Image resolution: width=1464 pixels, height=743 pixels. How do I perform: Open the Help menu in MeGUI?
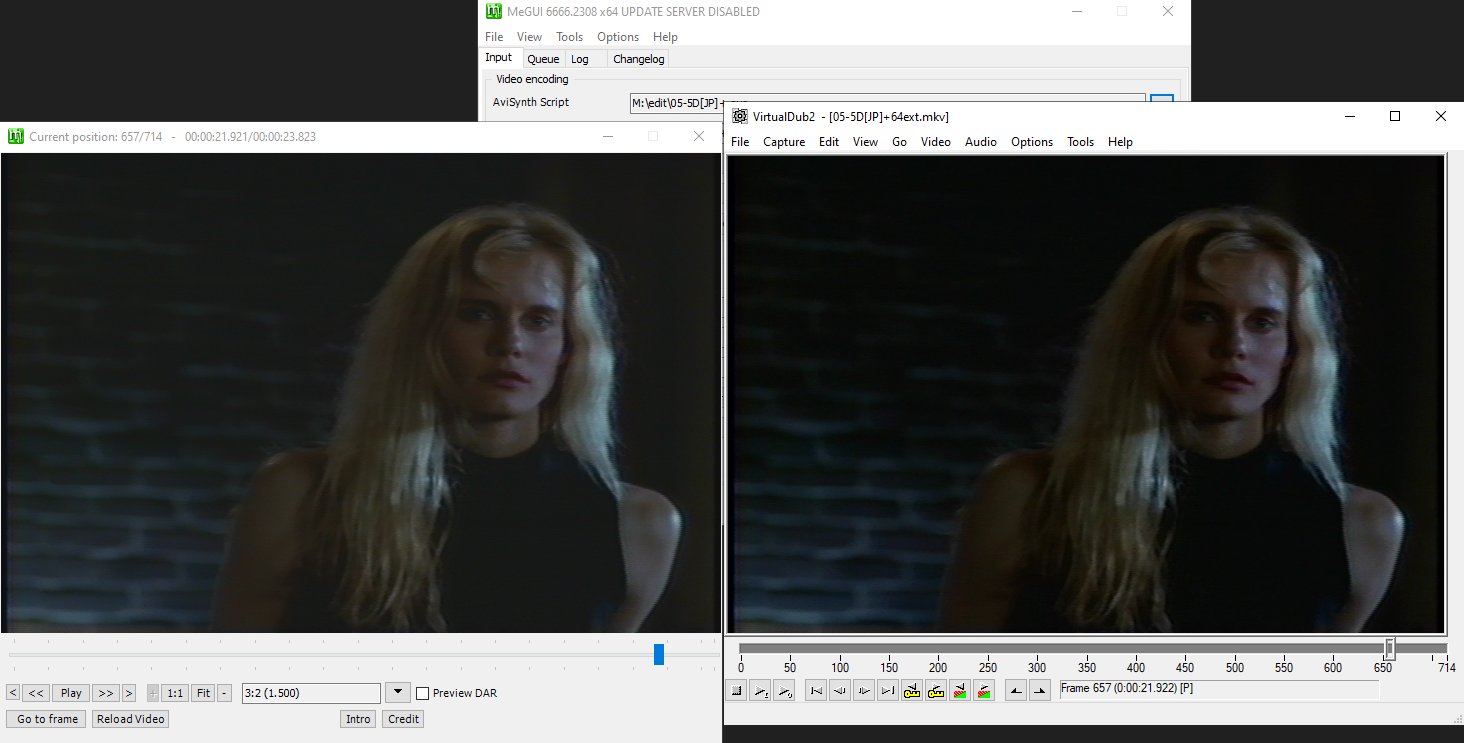pos(665,37)
